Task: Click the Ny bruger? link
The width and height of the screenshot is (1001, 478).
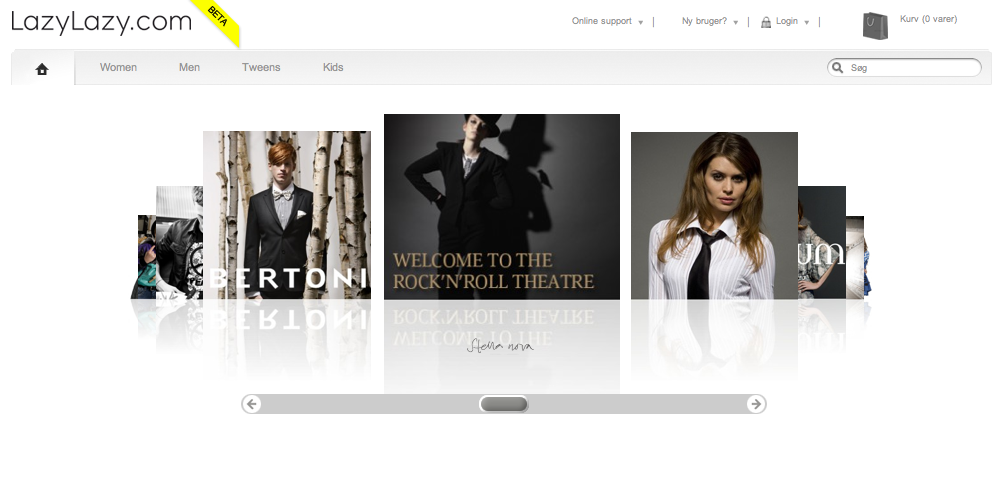Action: (x=704, y=21)
